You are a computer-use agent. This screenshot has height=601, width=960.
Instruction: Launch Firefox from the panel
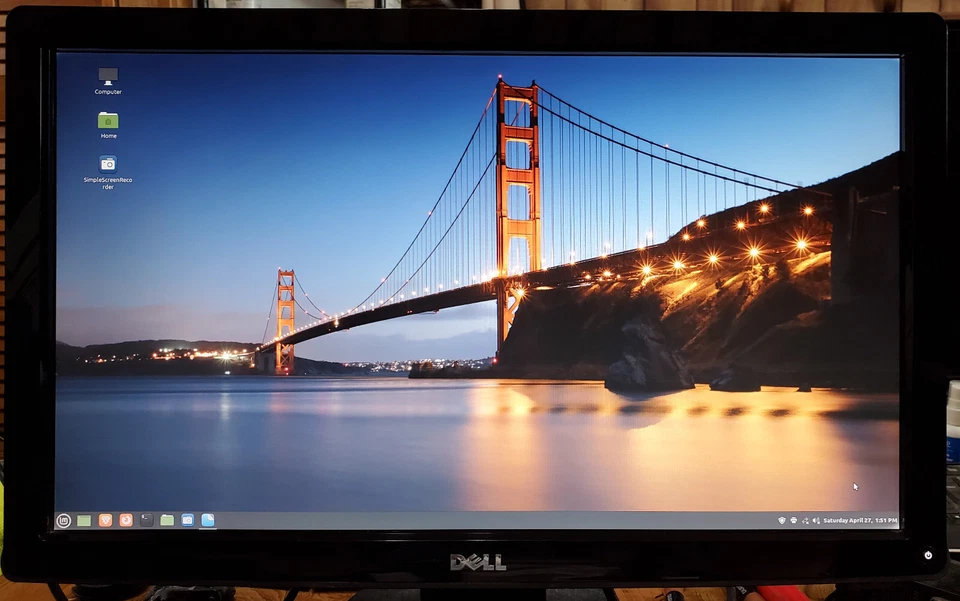coord(105,520)
